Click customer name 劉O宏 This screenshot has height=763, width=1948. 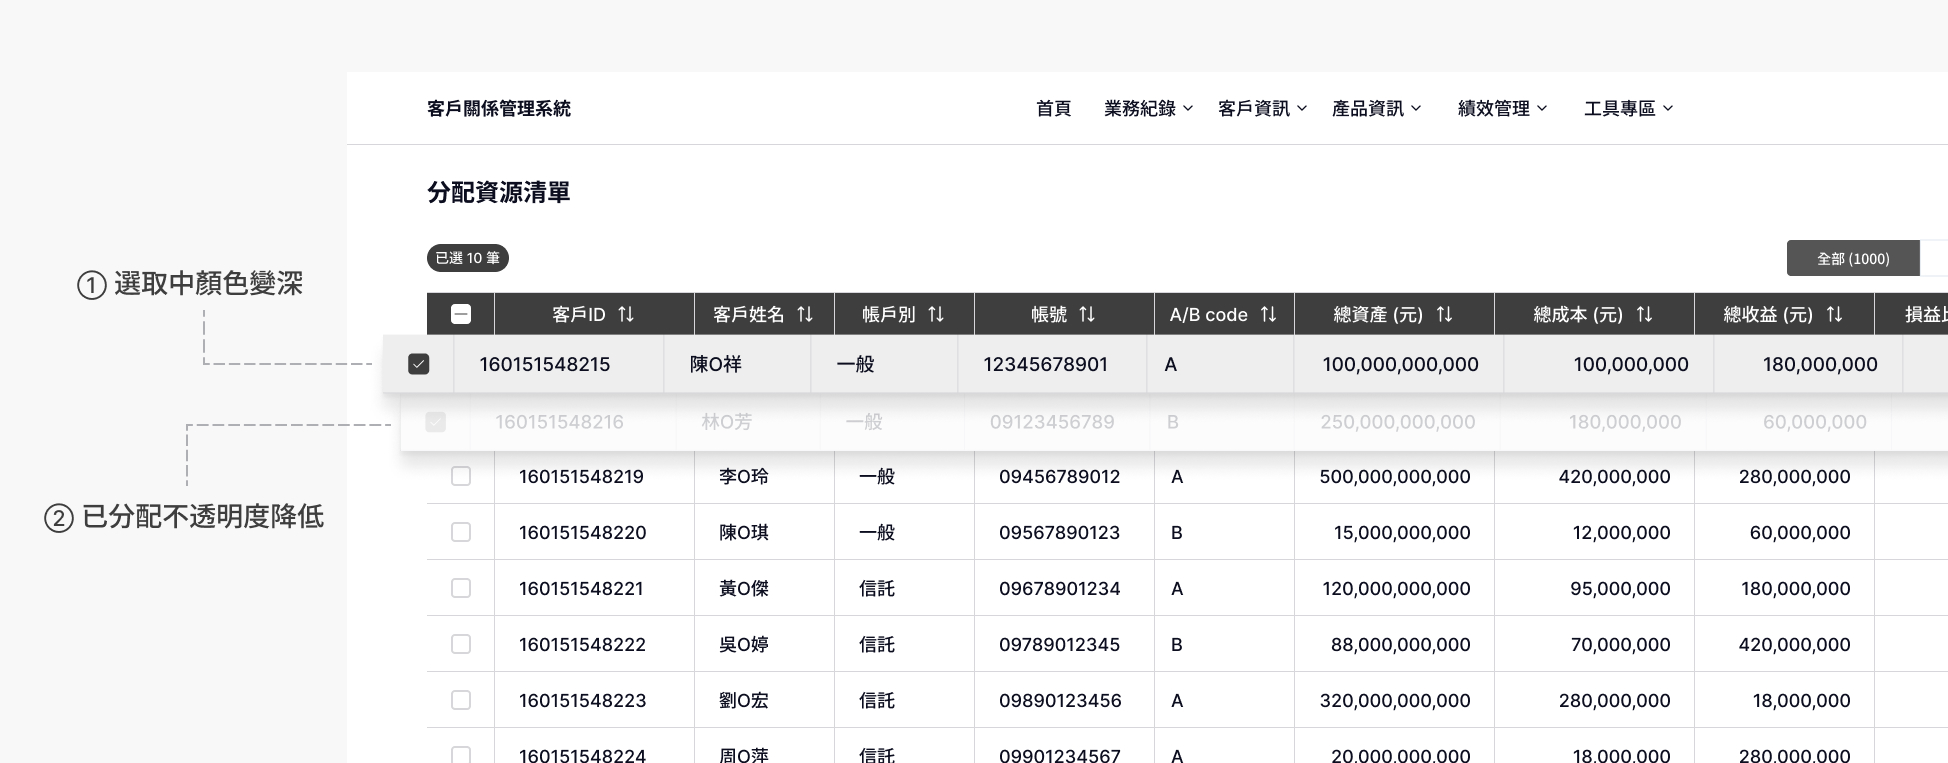click(744, 700)
